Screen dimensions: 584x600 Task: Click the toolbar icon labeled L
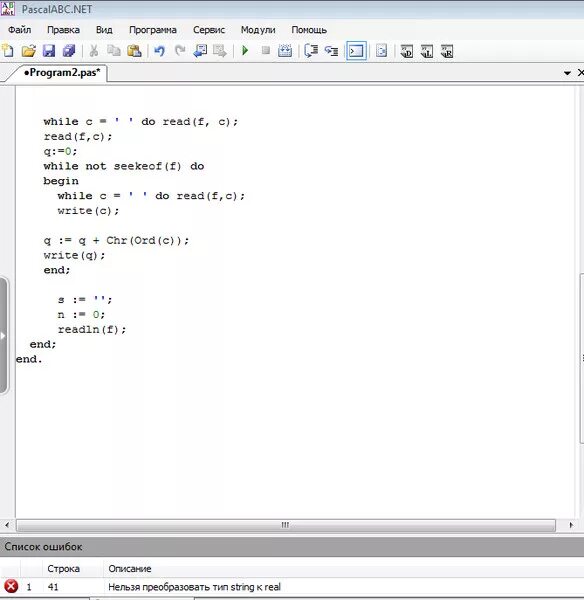click(x=427, y=51)
